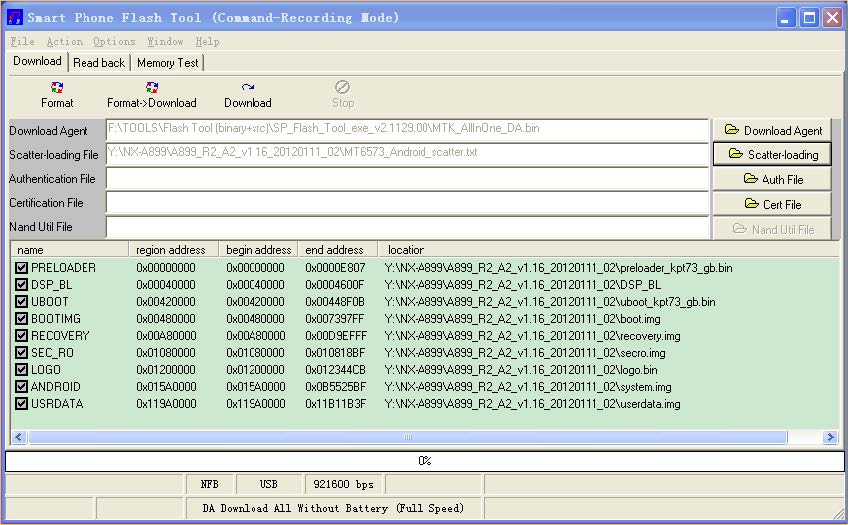Uncheck the LOGO checkbox

click(21, 370)
